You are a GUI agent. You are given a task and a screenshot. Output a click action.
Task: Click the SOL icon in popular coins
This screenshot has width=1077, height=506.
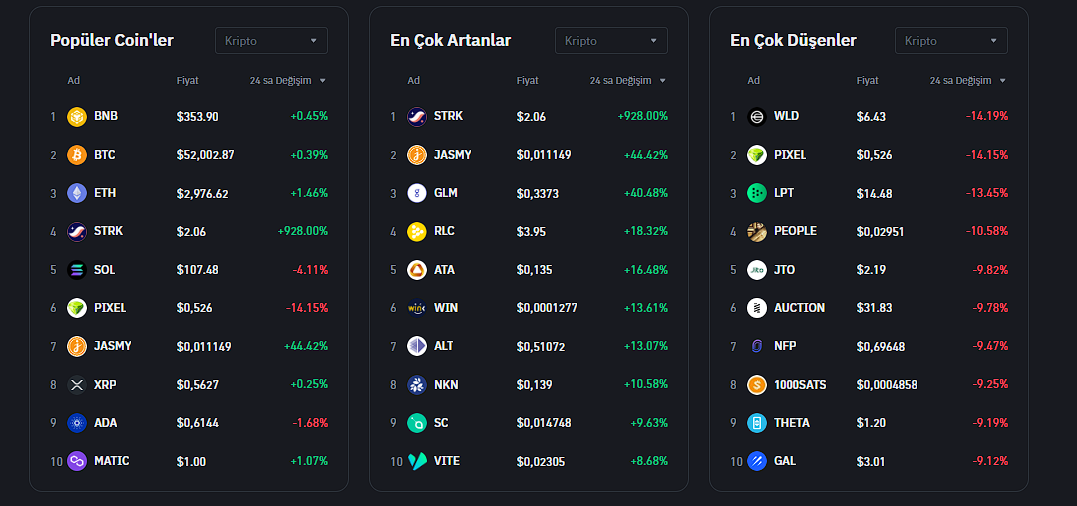77,270
